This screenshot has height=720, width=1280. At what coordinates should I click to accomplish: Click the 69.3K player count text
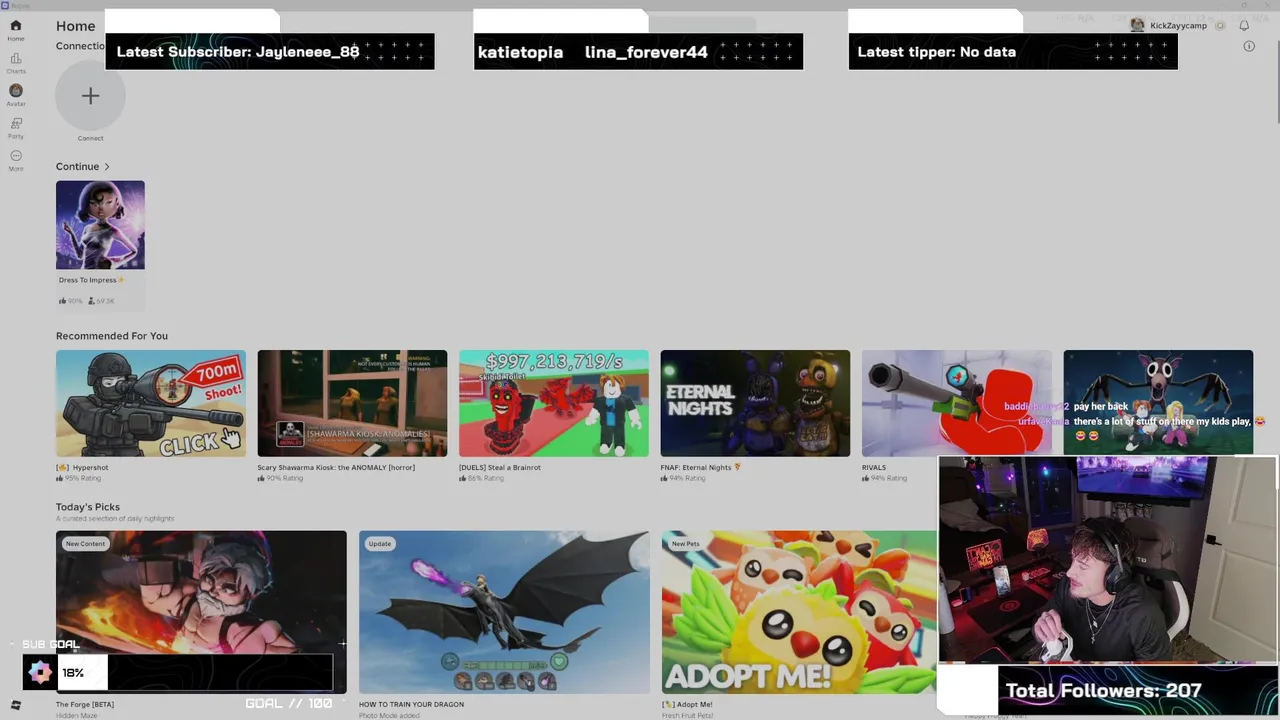pyautogui.click(x=106, y=300)
